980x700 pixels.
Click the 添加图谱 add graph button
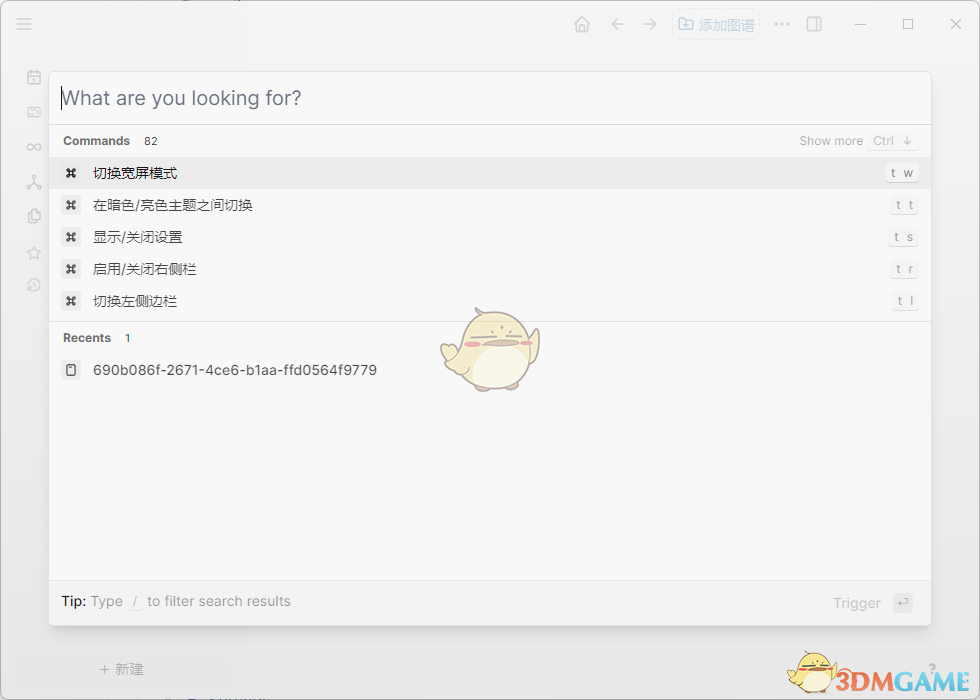pyautogui.click(x=716, y=23)
